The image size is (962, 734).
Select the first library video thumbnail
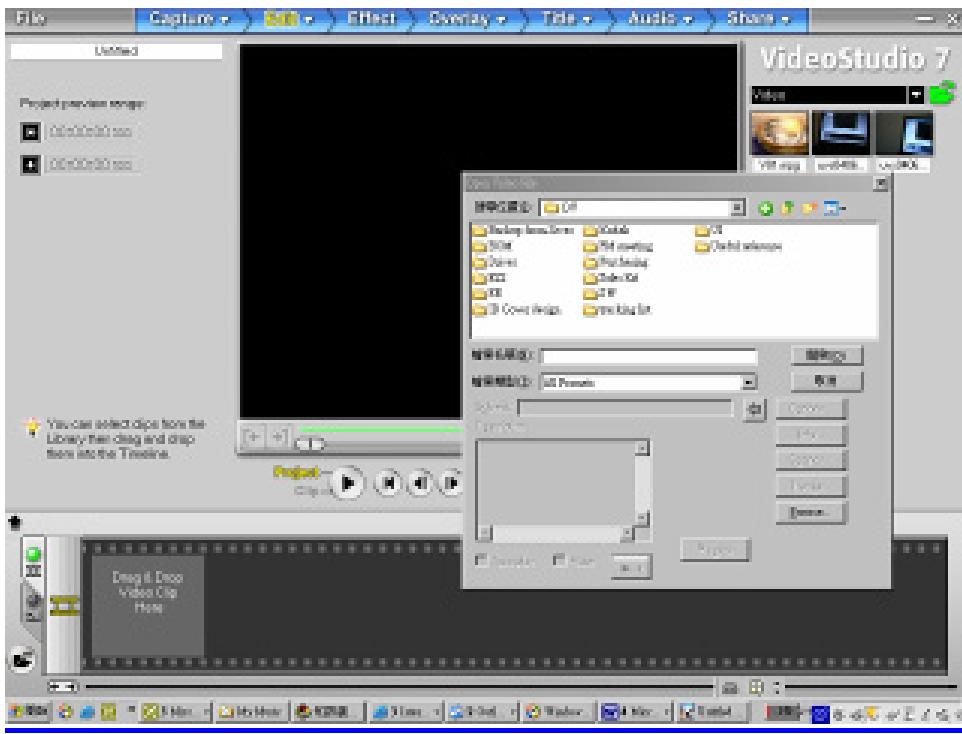click(x=779, y=134)
